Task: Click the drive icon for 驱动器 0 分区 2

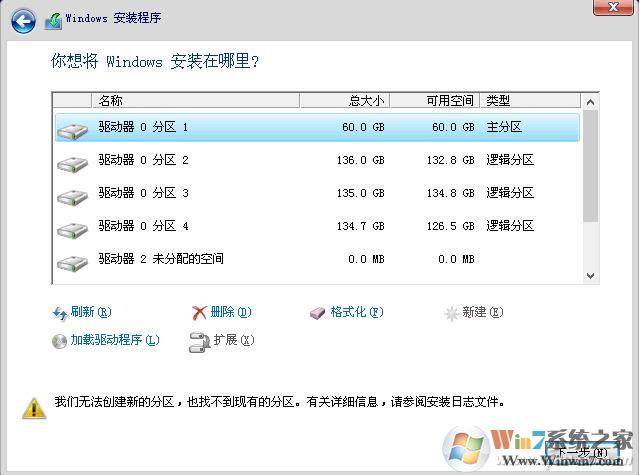Action: 73,164
